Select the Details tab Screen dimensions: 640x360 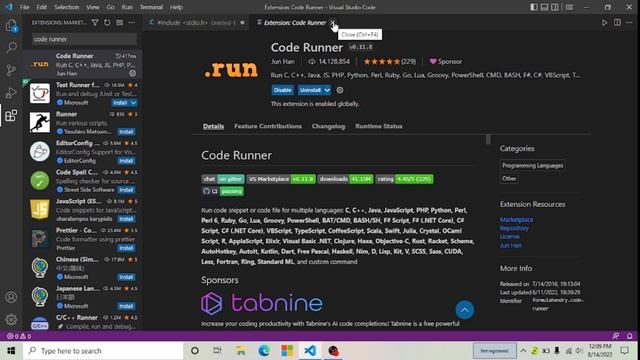pyautogui.click(x=213, y=126)
